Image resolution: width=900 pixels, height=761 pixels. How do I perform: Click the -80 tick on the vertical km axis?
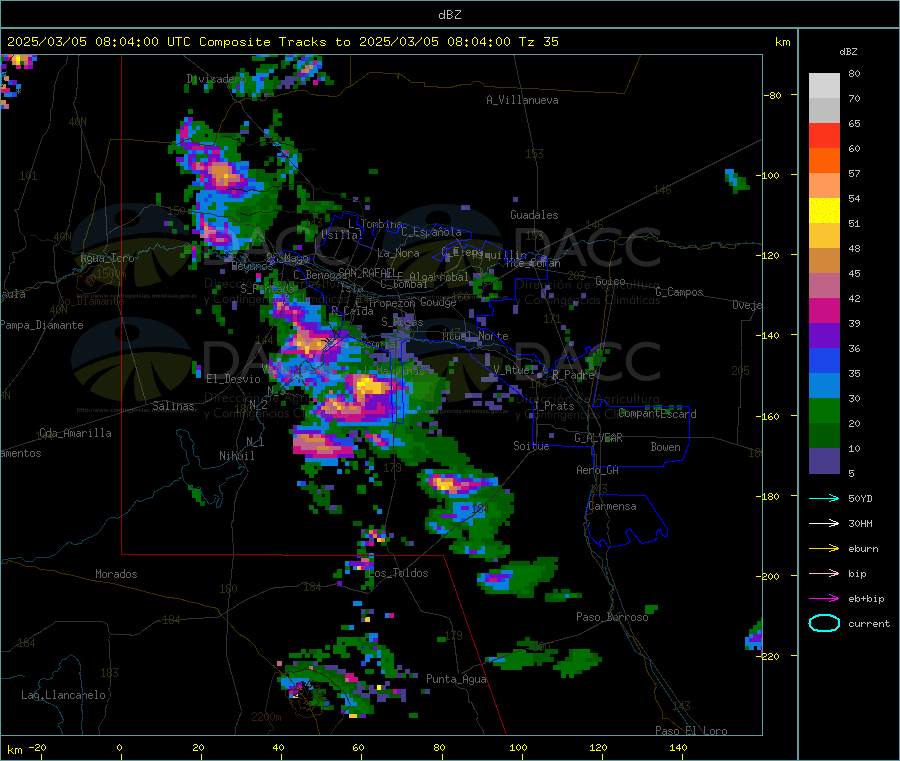[x=772, y=95]
